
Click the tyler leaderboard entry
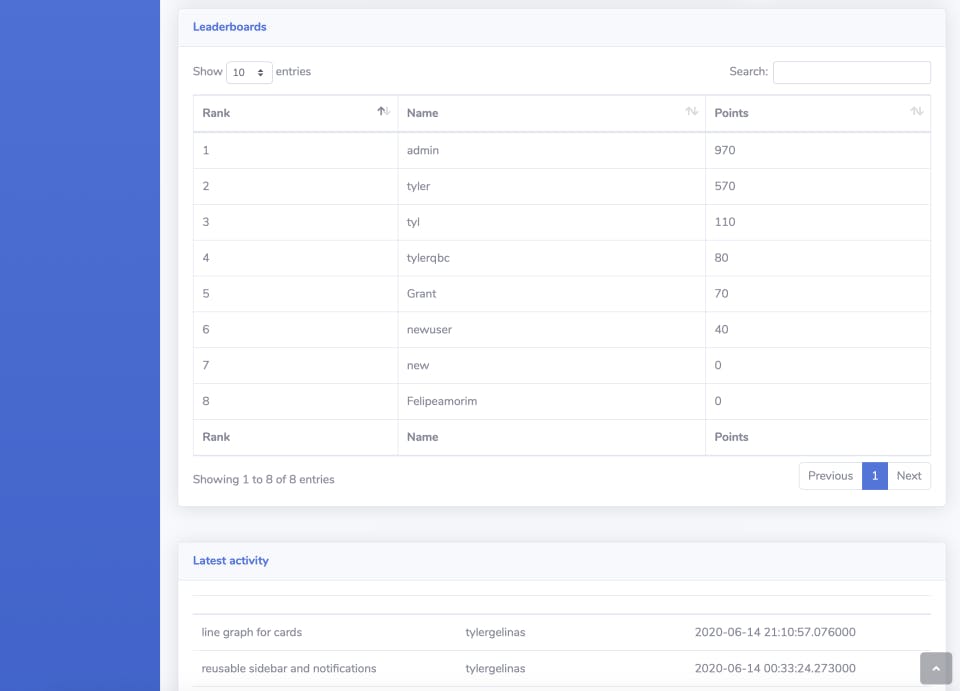point(418,186)
